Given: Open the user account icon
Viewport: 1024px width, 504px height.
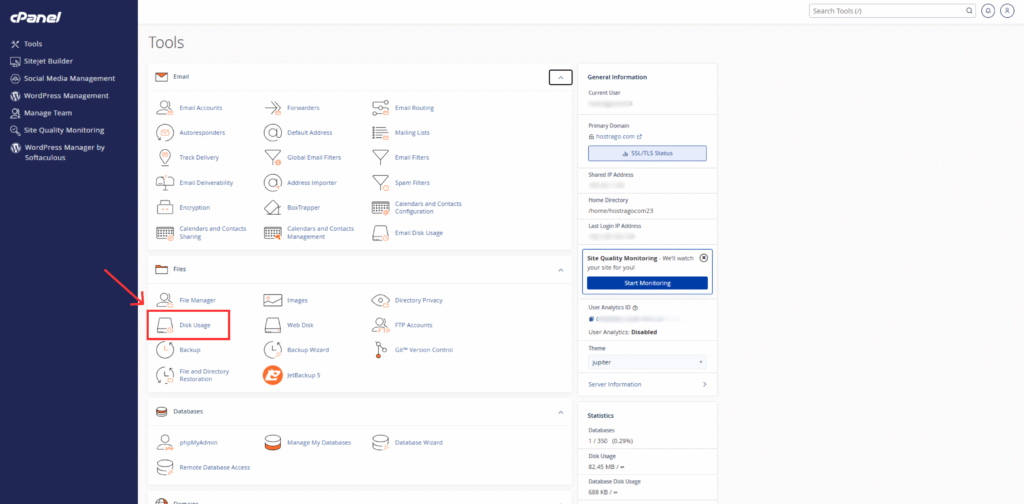Looking at the screenshot, I should (x=1006, y=11).
